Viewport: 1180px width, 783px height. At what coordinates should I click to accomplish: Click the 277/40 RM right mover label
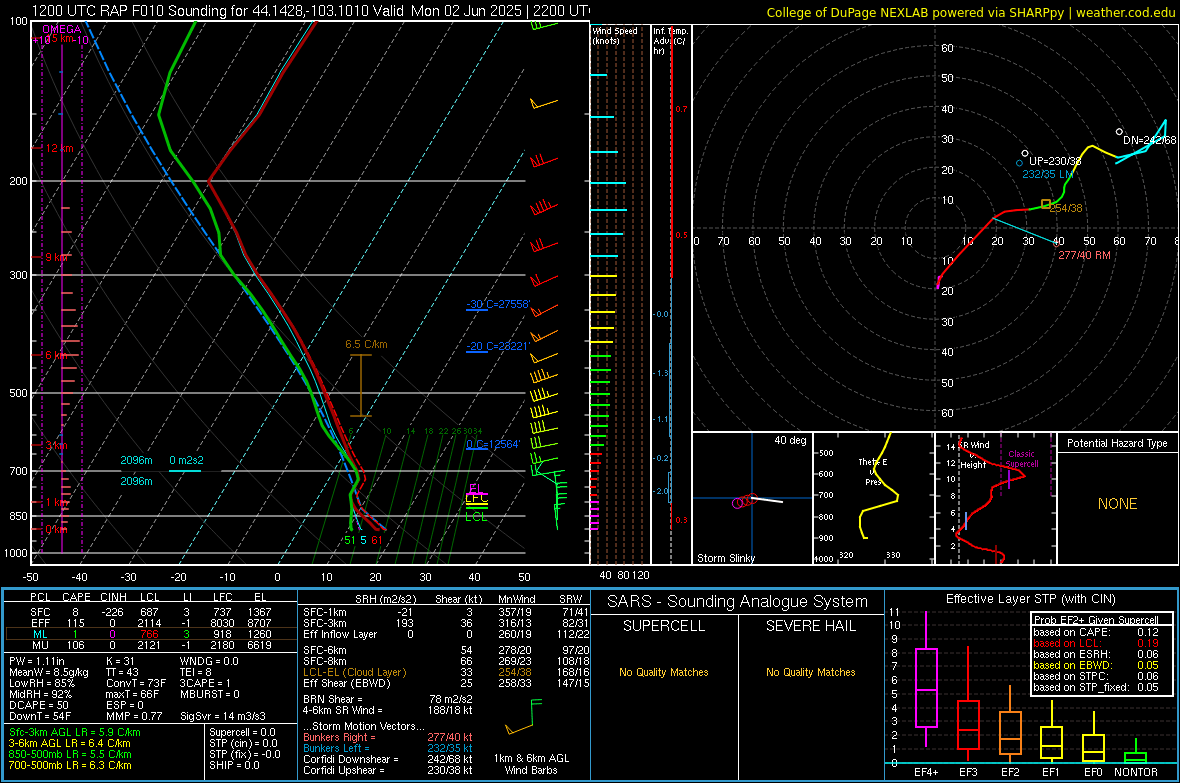click(1084, 255)
